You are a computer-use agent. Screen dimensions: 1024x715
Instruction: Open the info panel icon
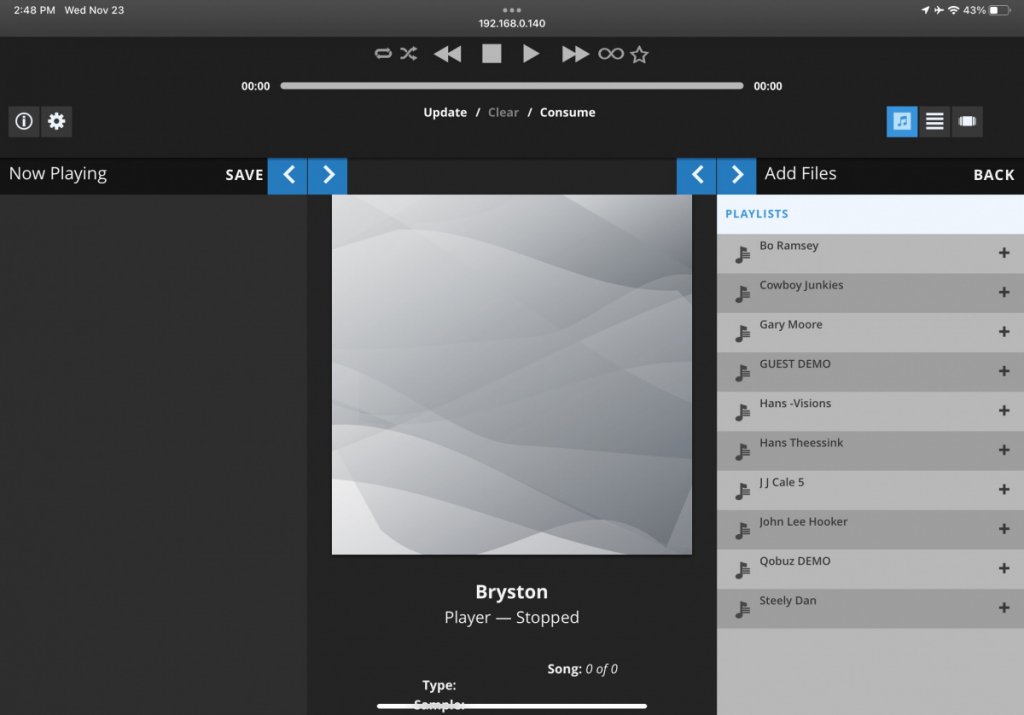(x=24, y=121)
